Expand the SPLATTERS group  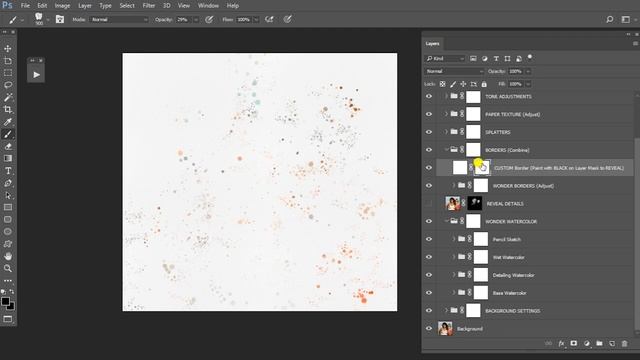tap(446, 132)
